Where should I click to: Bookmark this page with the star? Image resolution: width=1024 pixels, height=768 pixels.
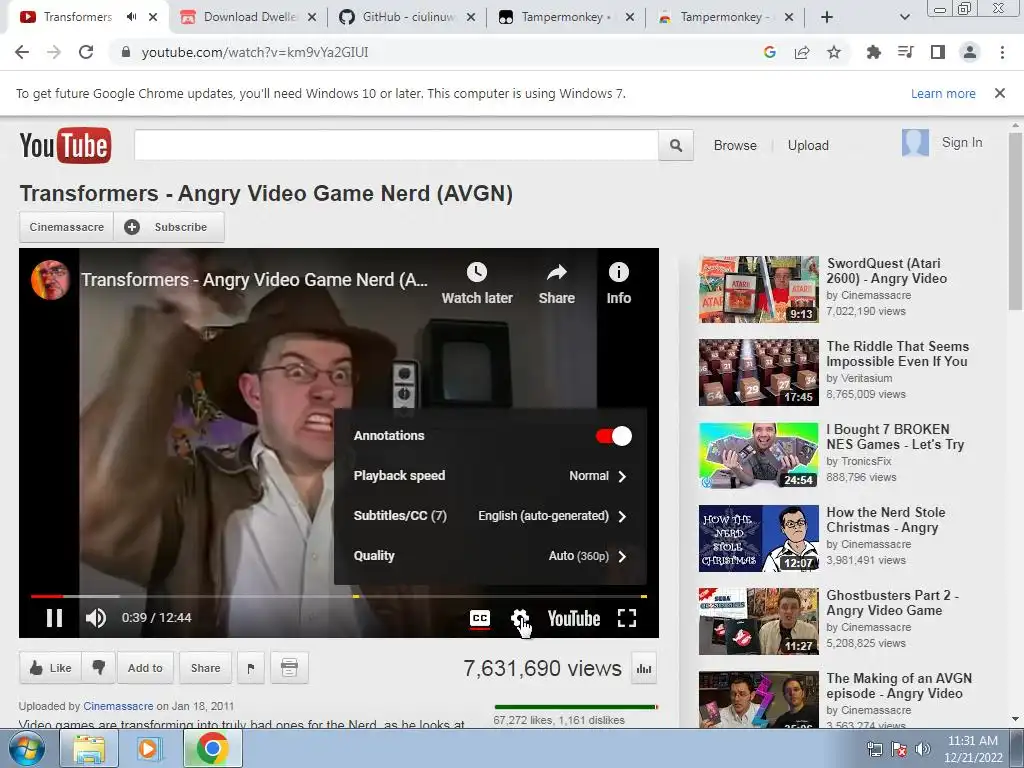coord(834,52)
